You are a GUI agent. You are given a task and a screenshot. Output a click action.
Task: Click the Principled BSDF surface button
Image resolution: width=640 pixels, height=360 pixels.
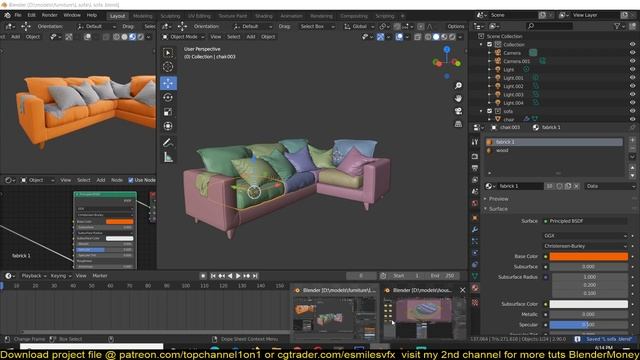585,221
